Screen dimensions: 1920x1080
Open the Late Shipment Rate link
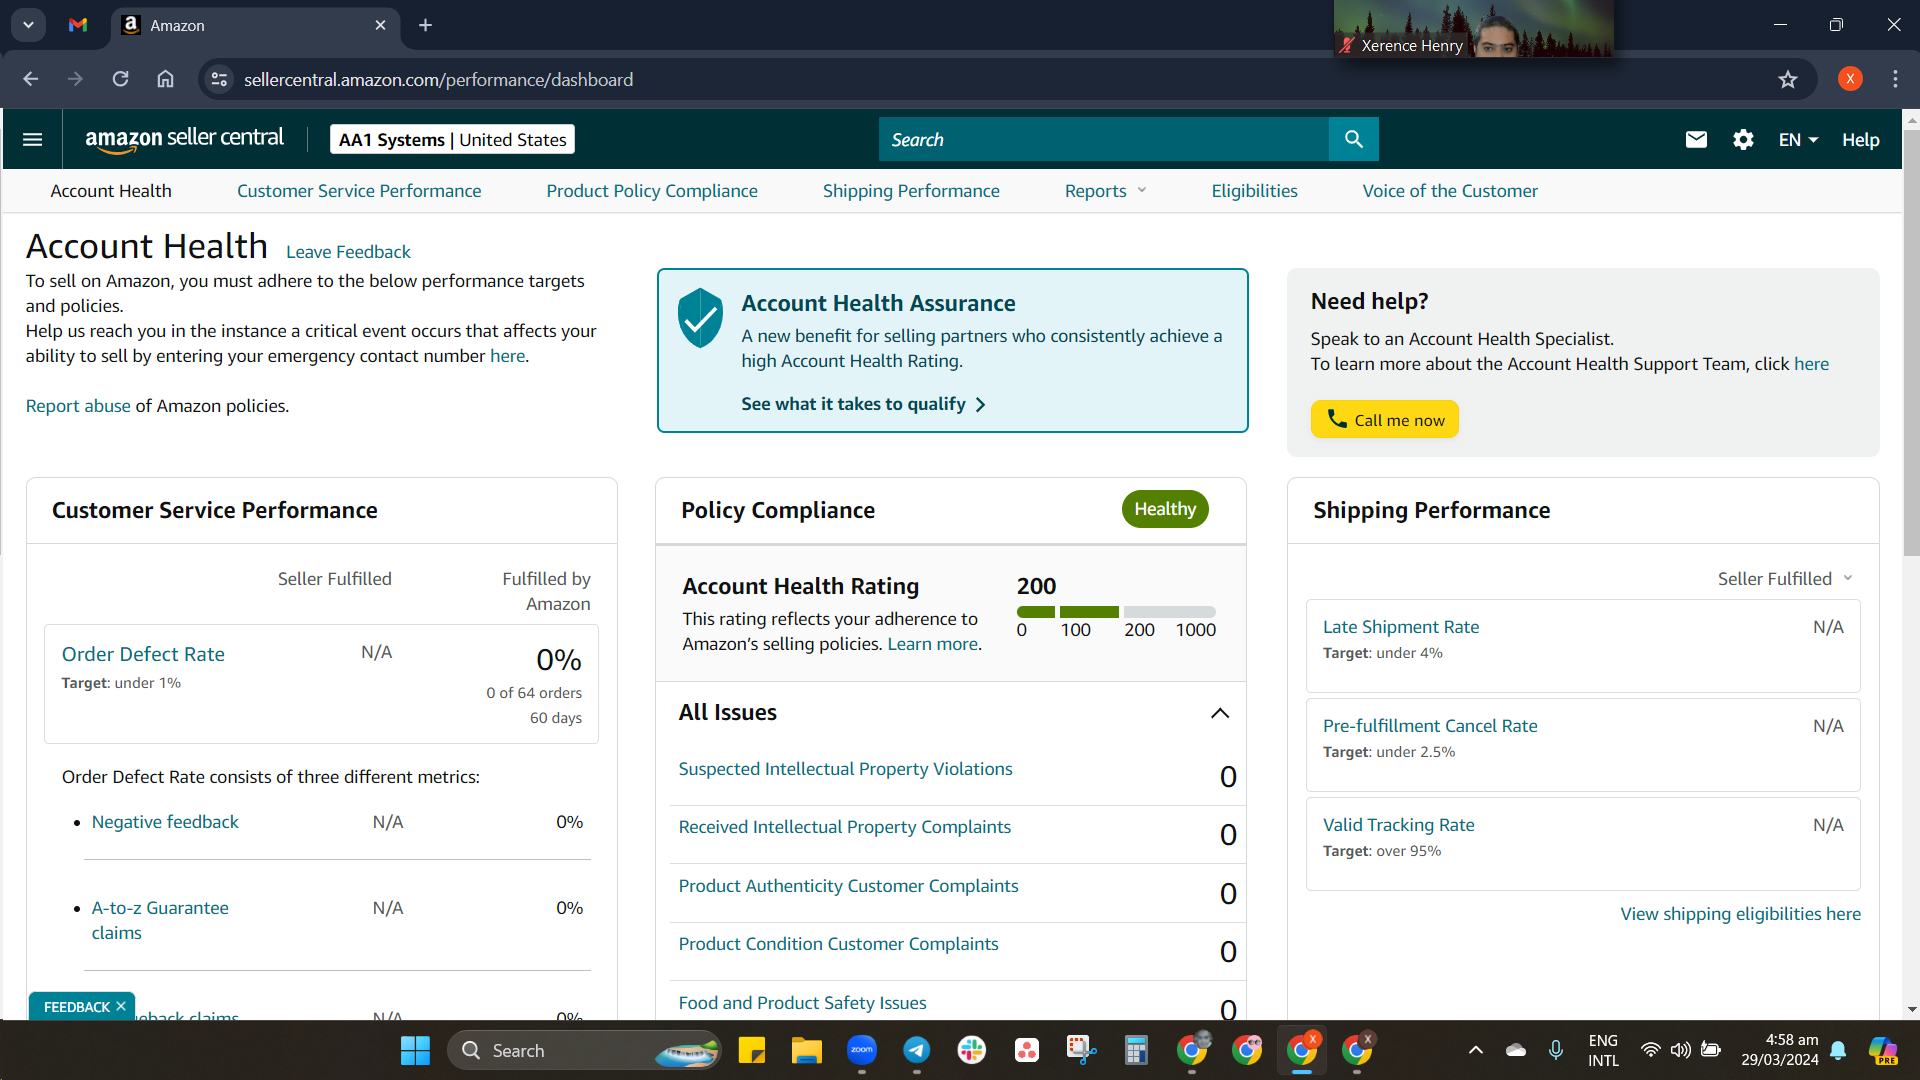click(1401, 627)
